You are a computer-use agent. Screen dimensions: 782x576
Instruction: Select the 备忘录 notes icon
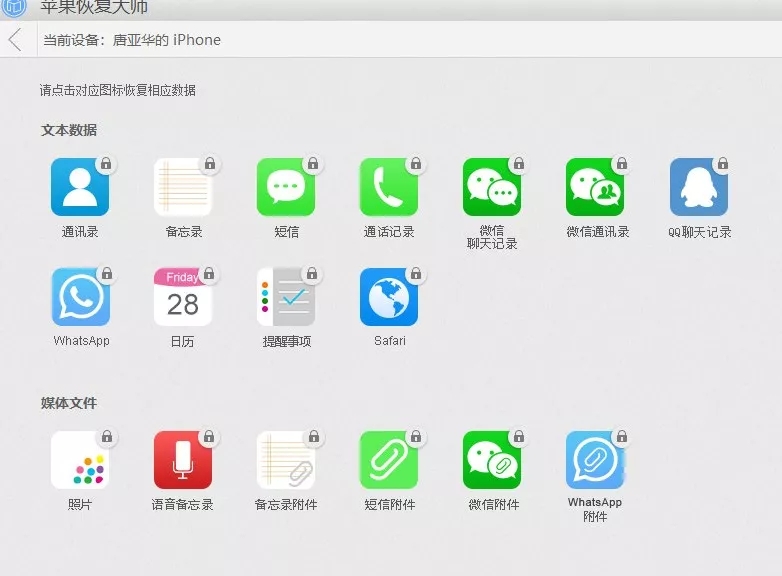click(183, 188)
